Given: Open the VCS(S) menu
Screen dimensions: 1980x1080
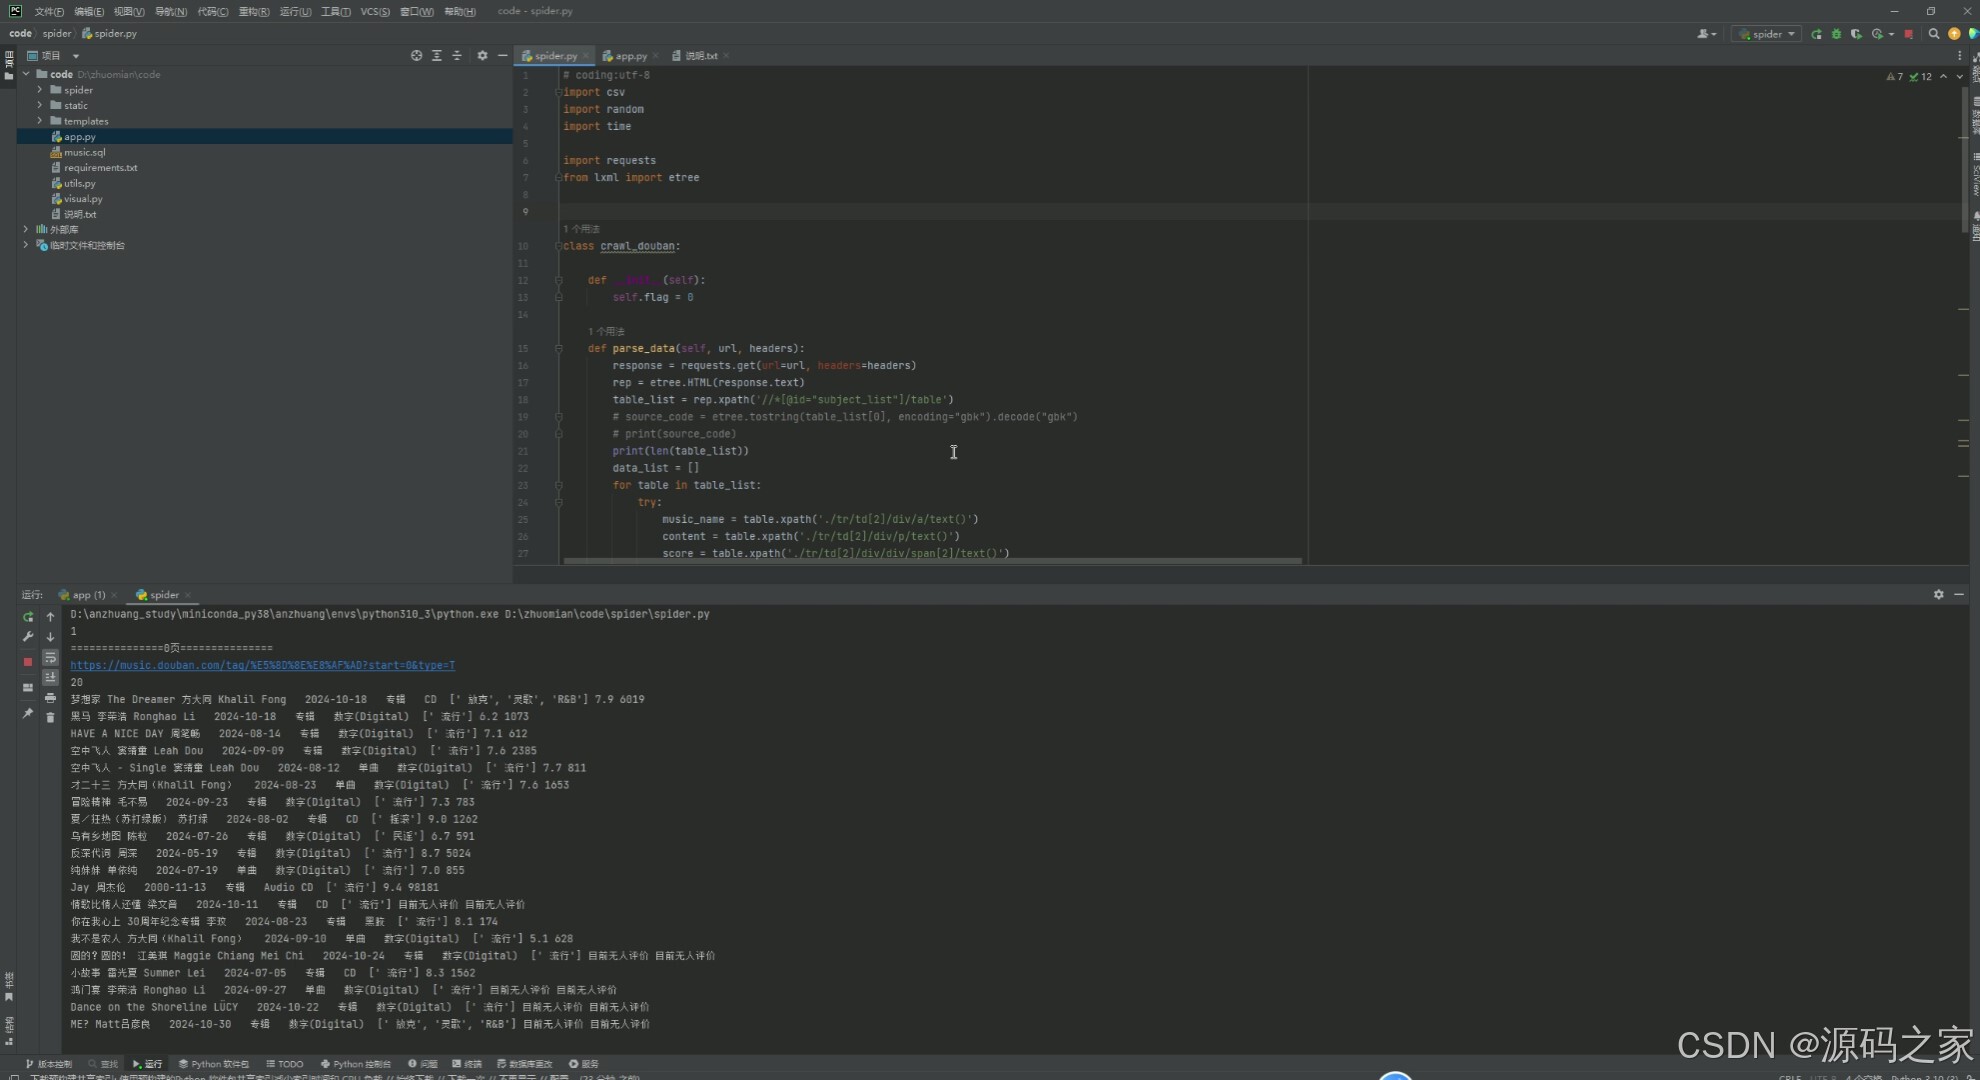Looking at the screenshot, I should (375, 12).
